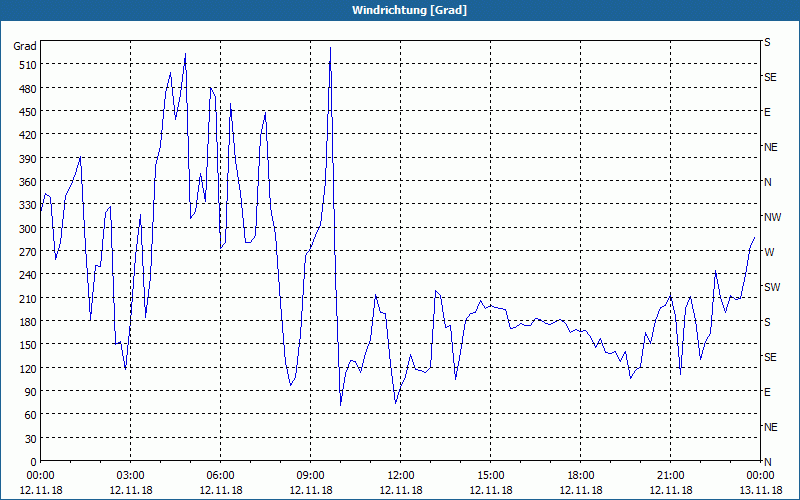Select the "S" compass label at 180 level
Screen dimensions: 800x500
pyautogui.click(x=767, y=322)
